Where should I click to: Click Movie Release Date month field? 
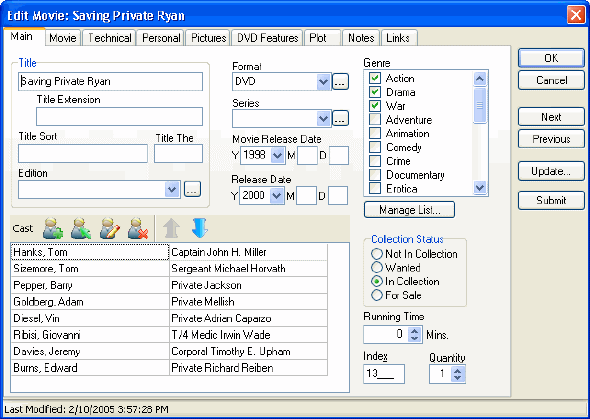pos(307,155)
